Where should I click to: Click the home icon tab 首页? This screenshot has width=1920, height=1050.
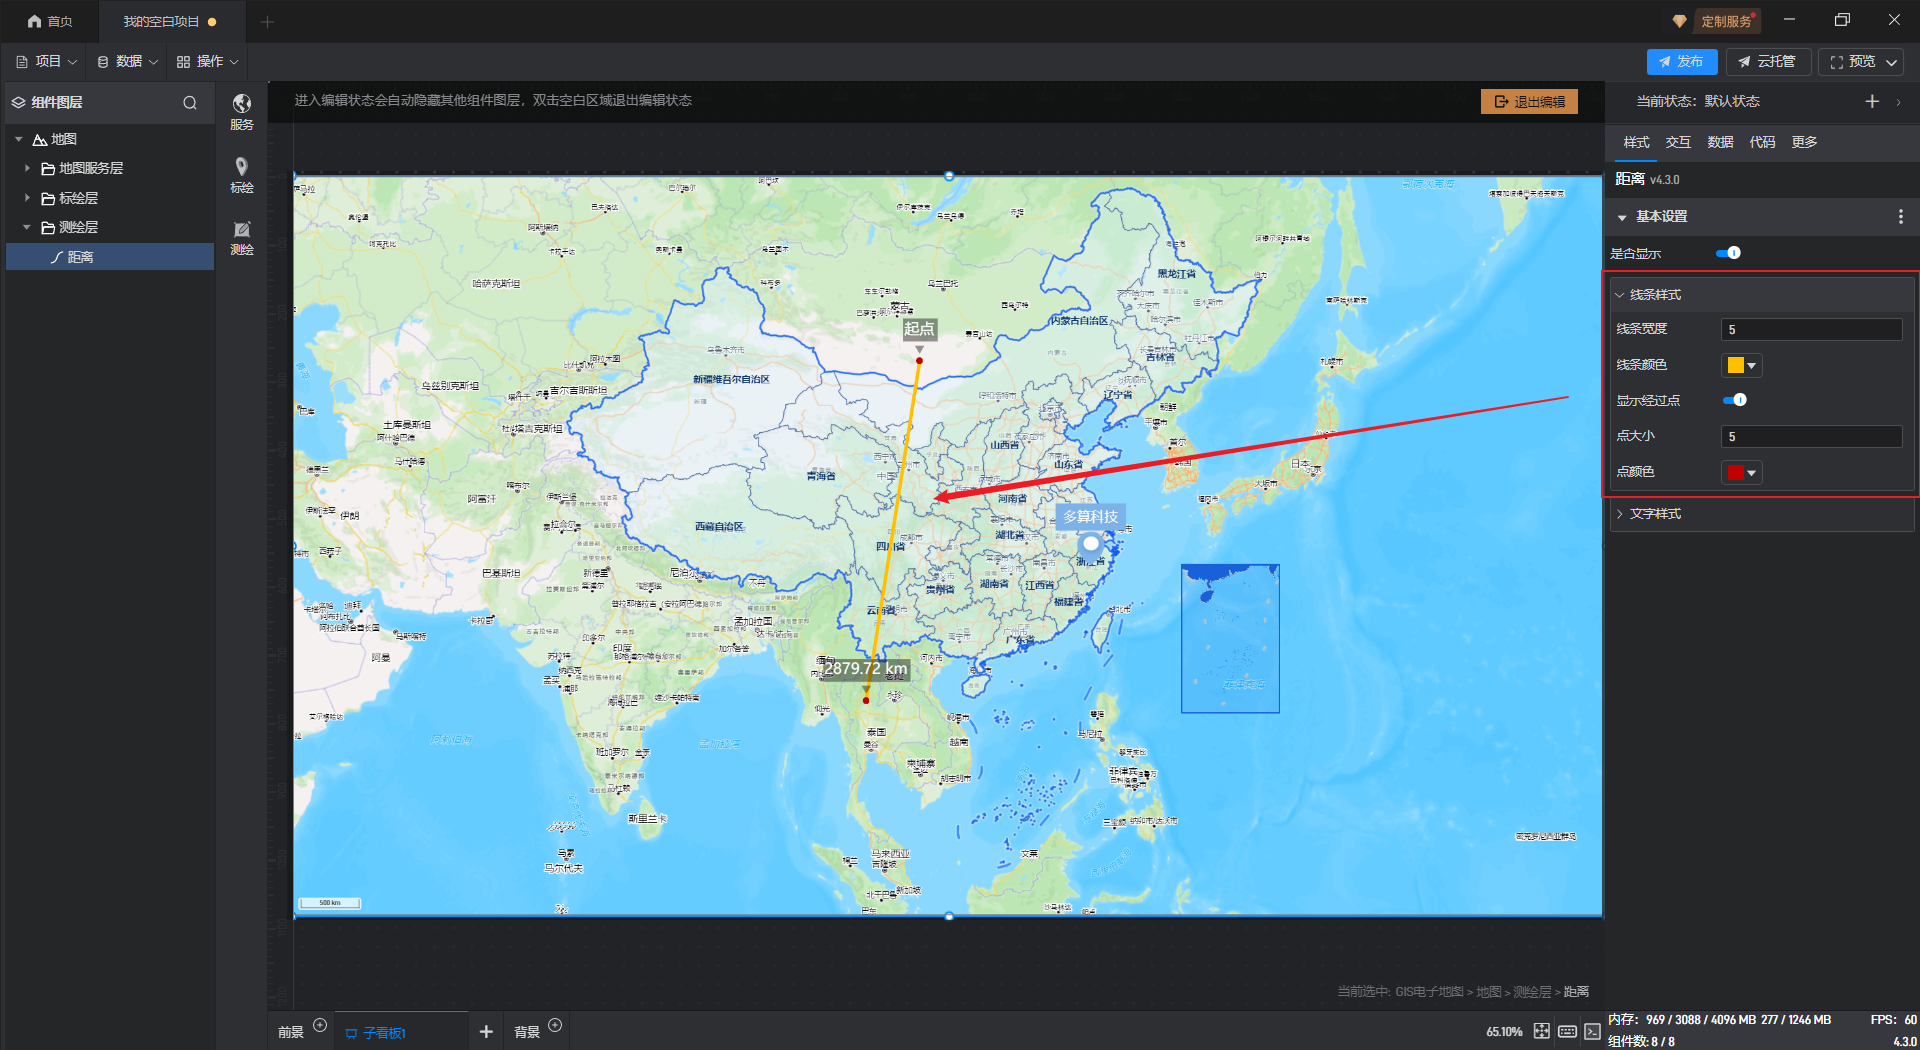[50, 21]
